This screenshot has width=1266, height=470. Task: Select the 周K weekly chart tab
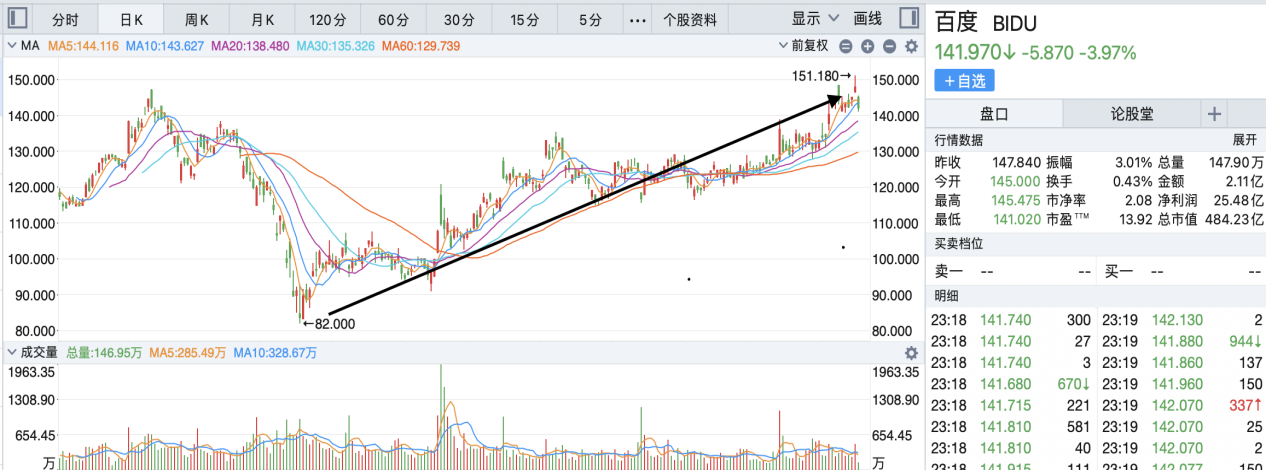point(197,19)
